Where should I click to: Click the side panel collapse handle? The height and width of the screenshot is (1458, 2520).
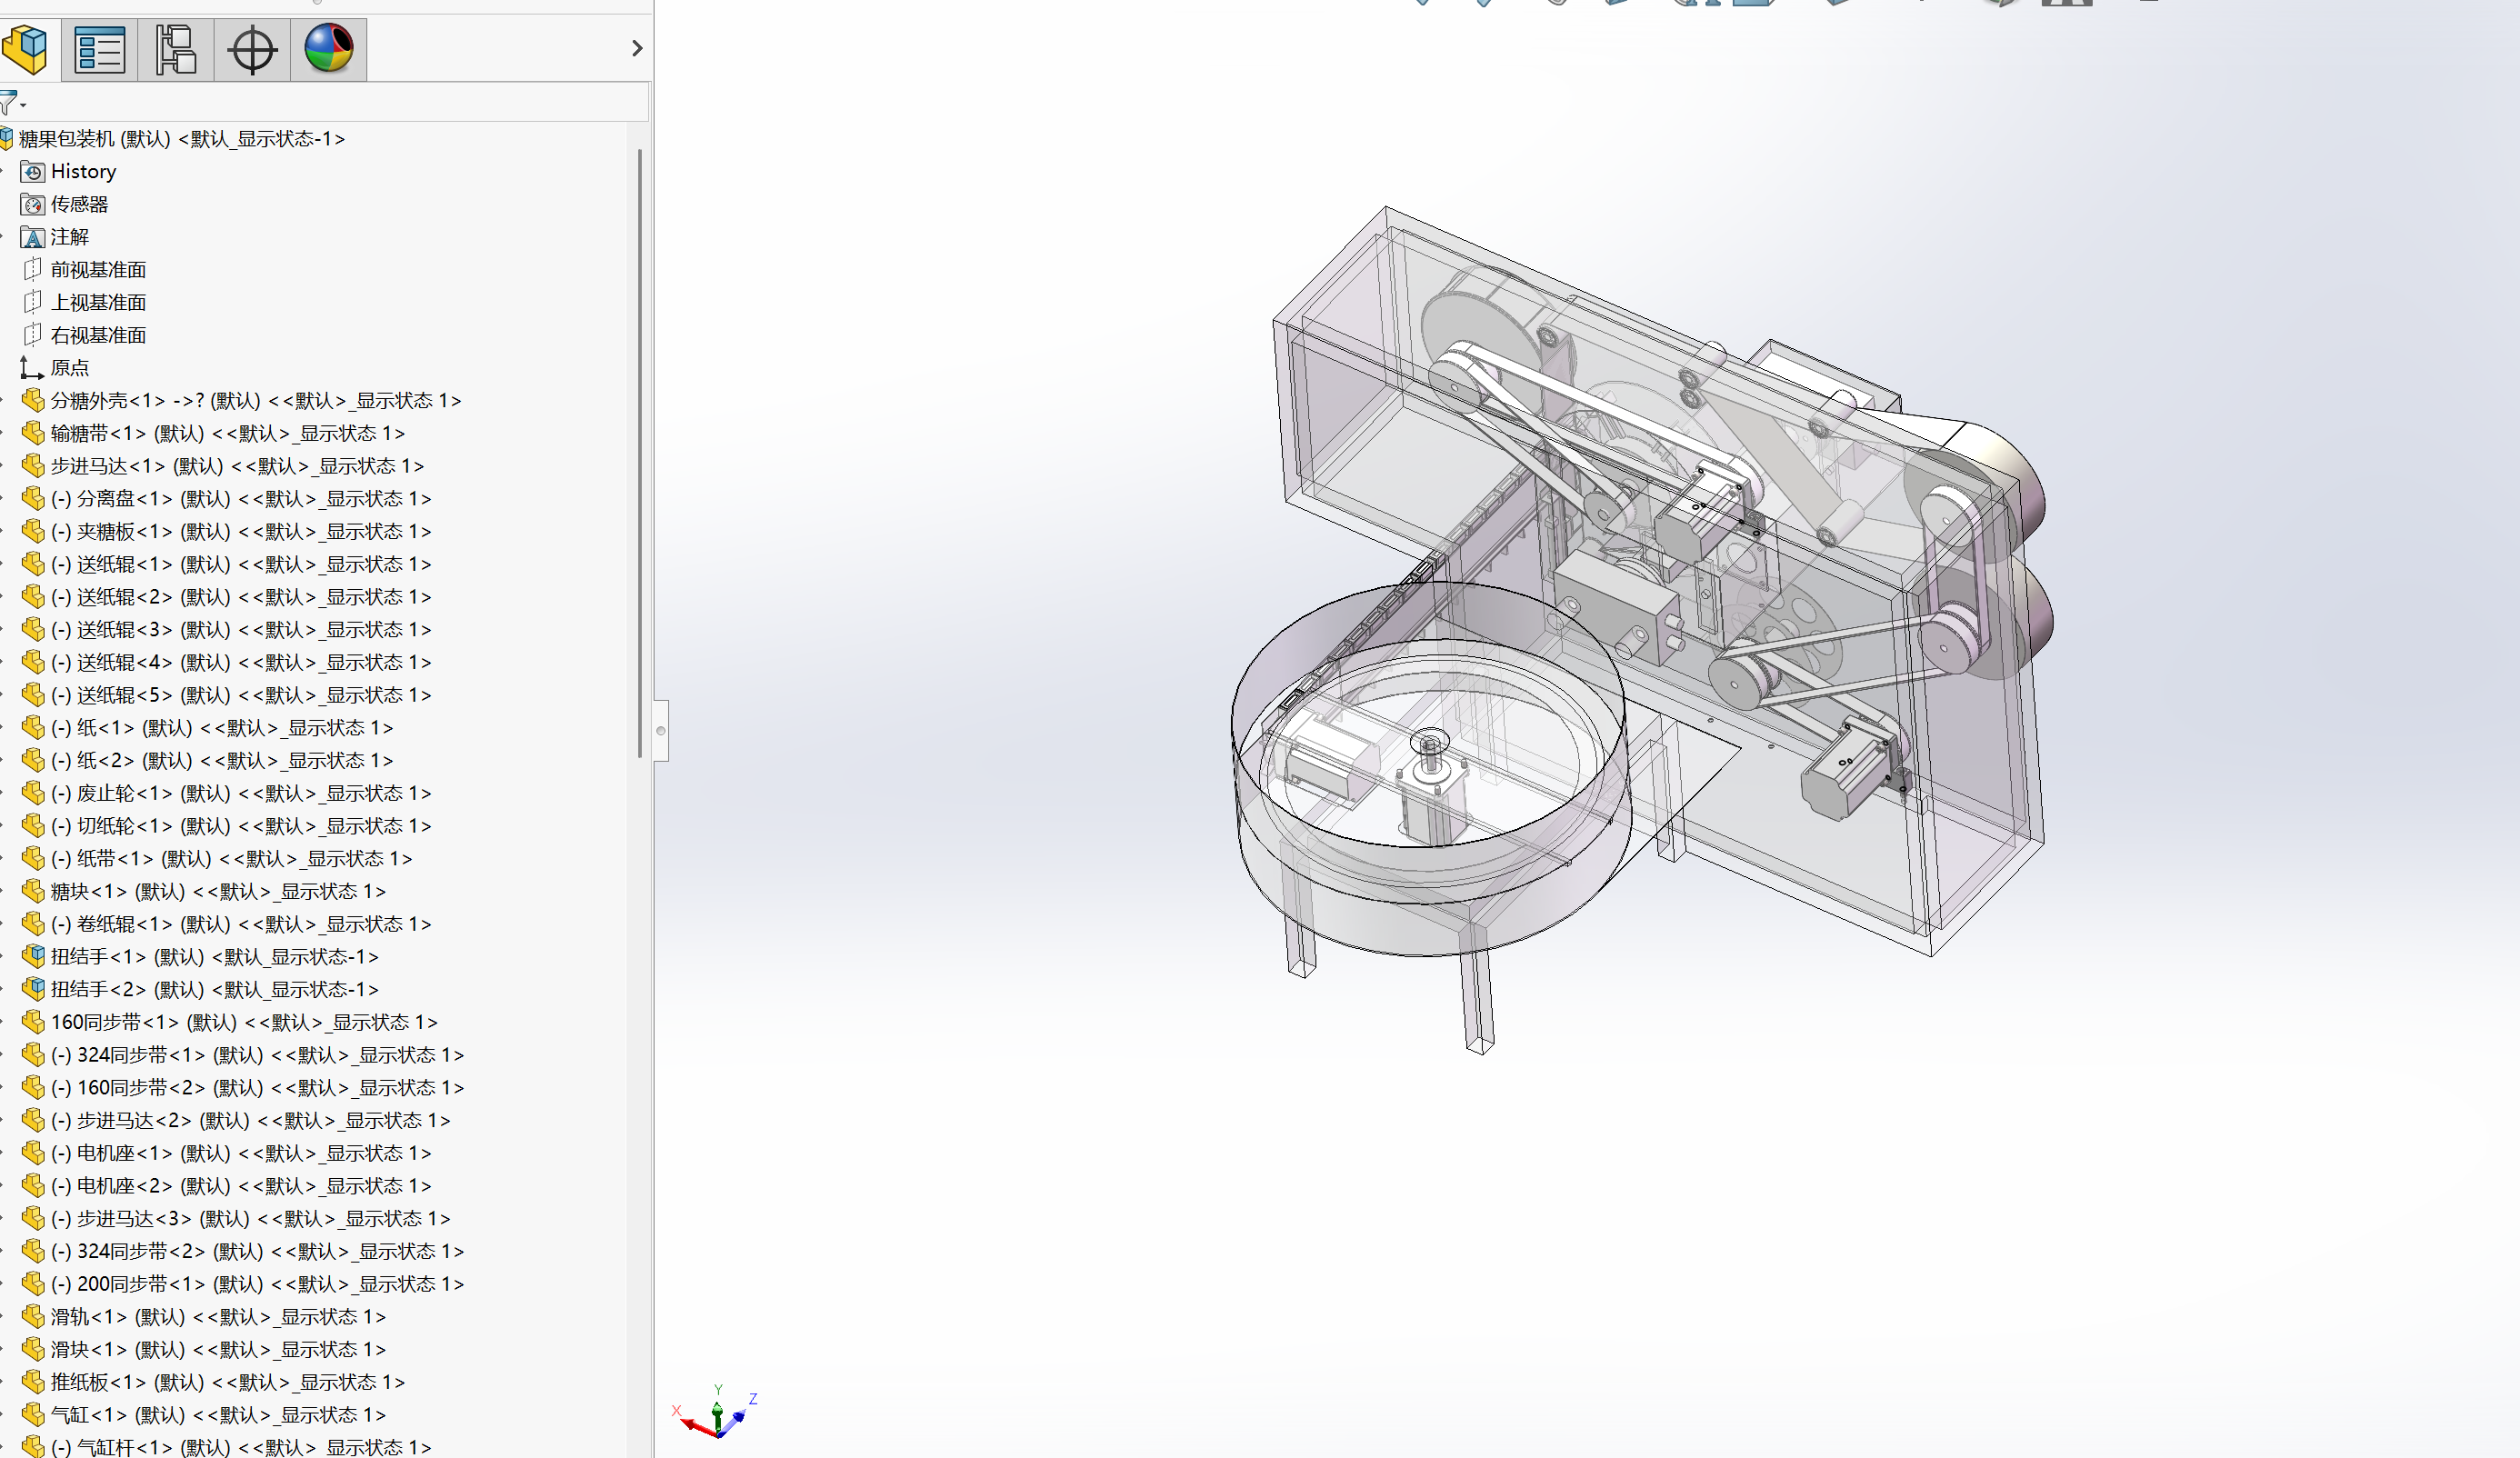click(661, 731)
